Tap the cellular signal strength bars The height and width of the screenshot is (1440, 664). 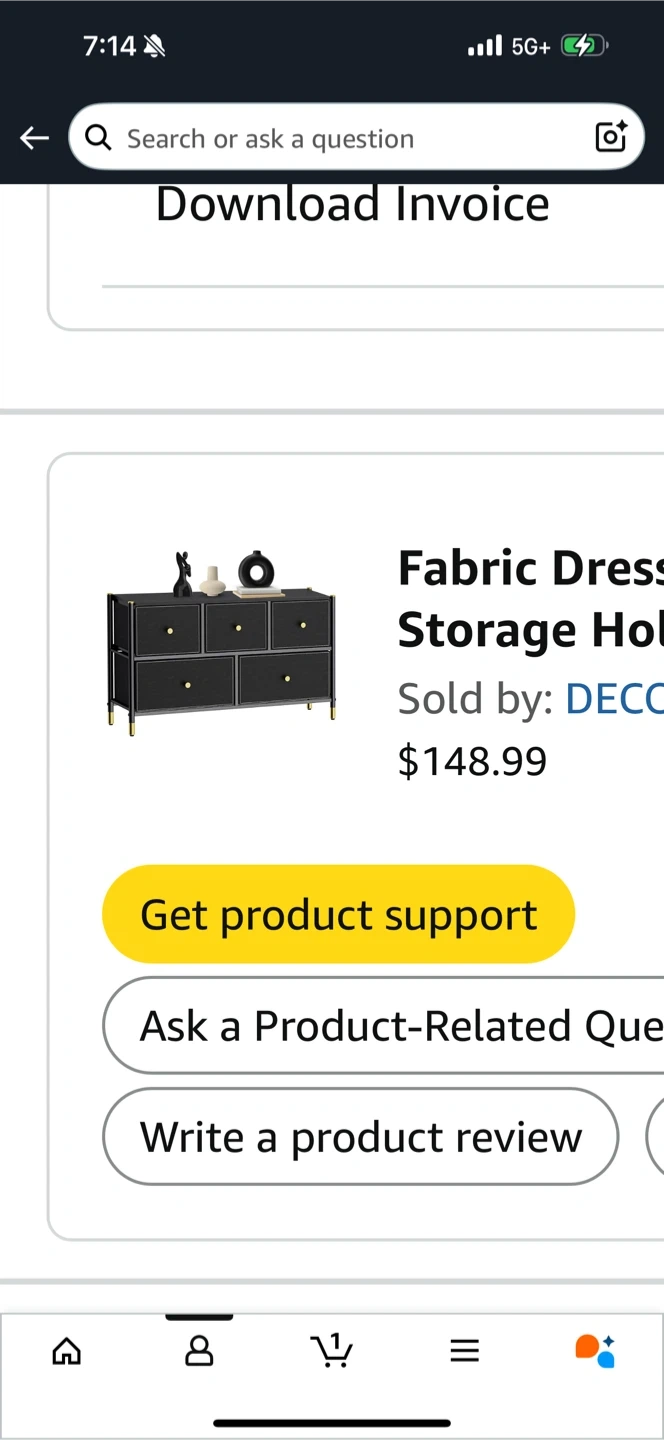485,46
